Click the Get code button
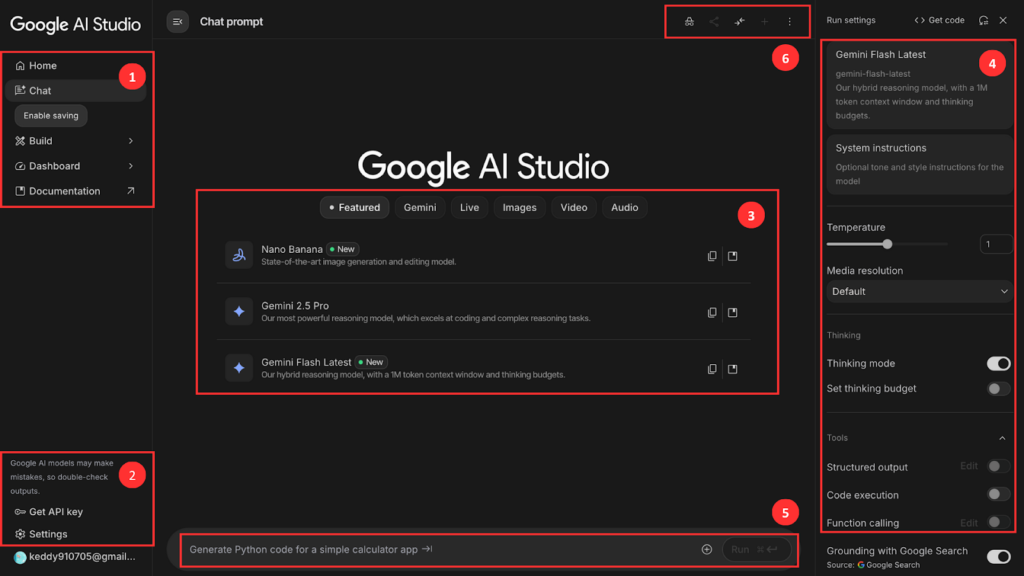Viewport: 1024px width, 576px height. click(940, 20)
